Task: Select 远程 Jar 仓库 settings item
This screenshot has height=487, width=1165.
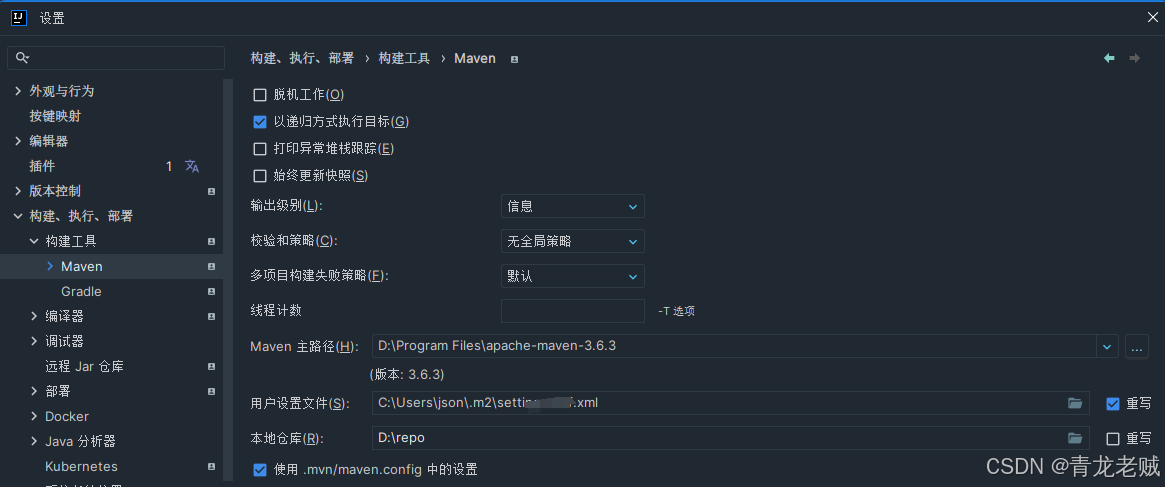Action: tap(84, 367)
